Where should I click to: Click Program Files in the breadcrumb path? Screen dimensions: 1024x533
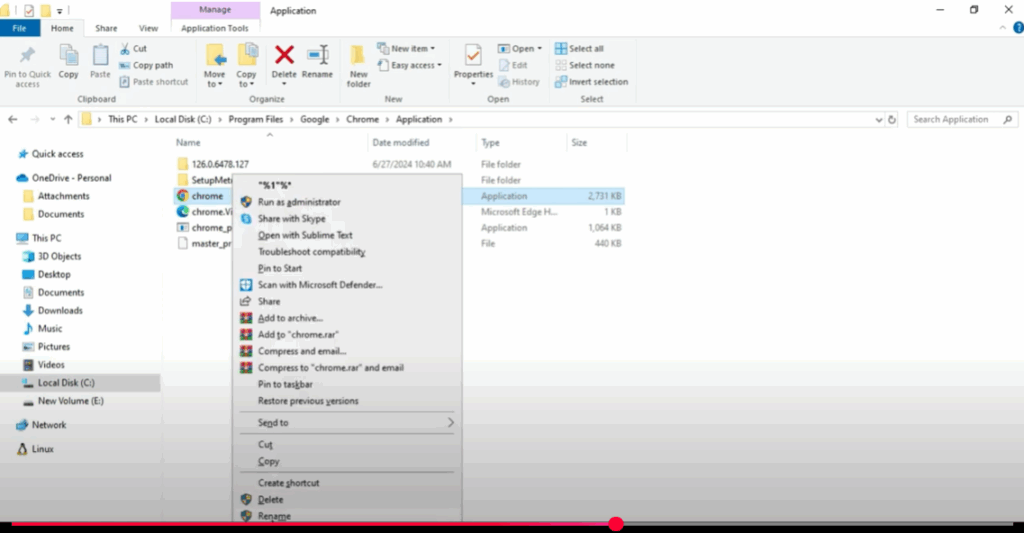(255, 120)
